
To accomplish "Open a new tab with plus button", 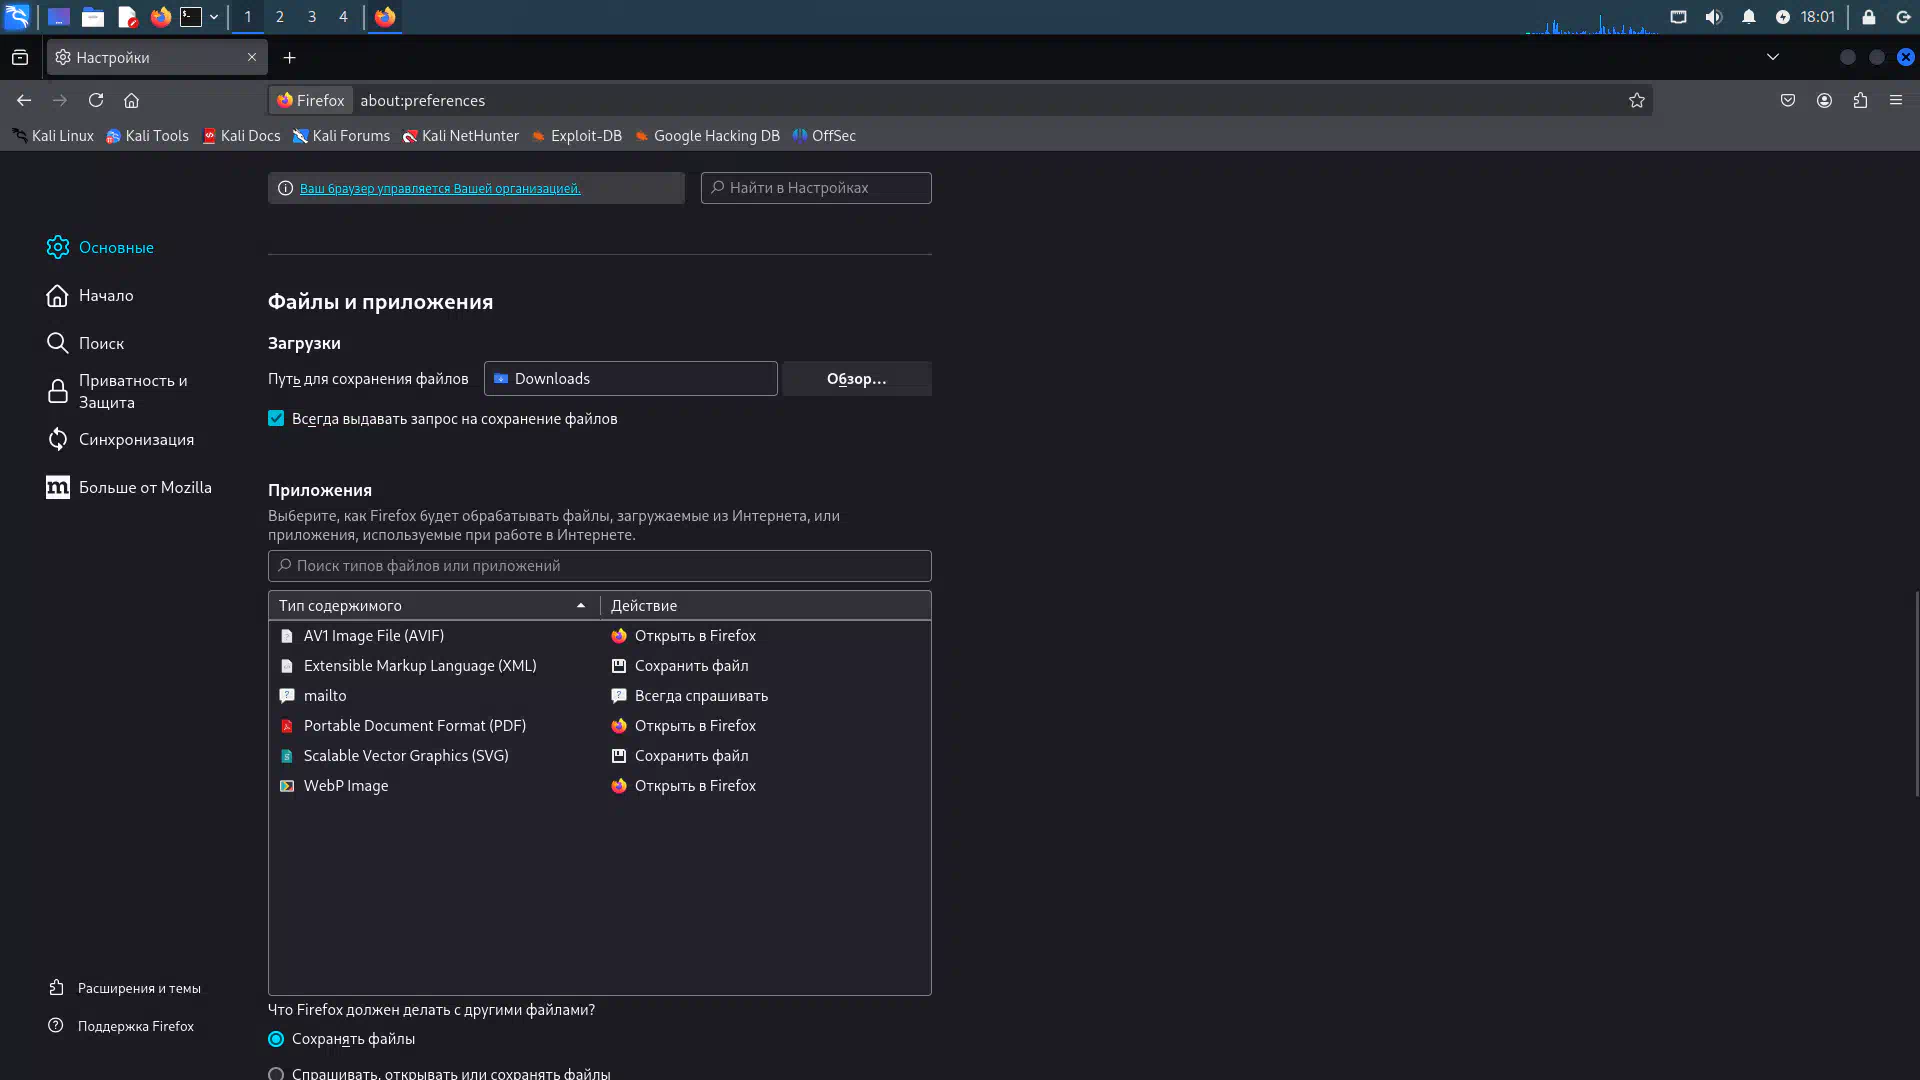I will tap(290, 58).
